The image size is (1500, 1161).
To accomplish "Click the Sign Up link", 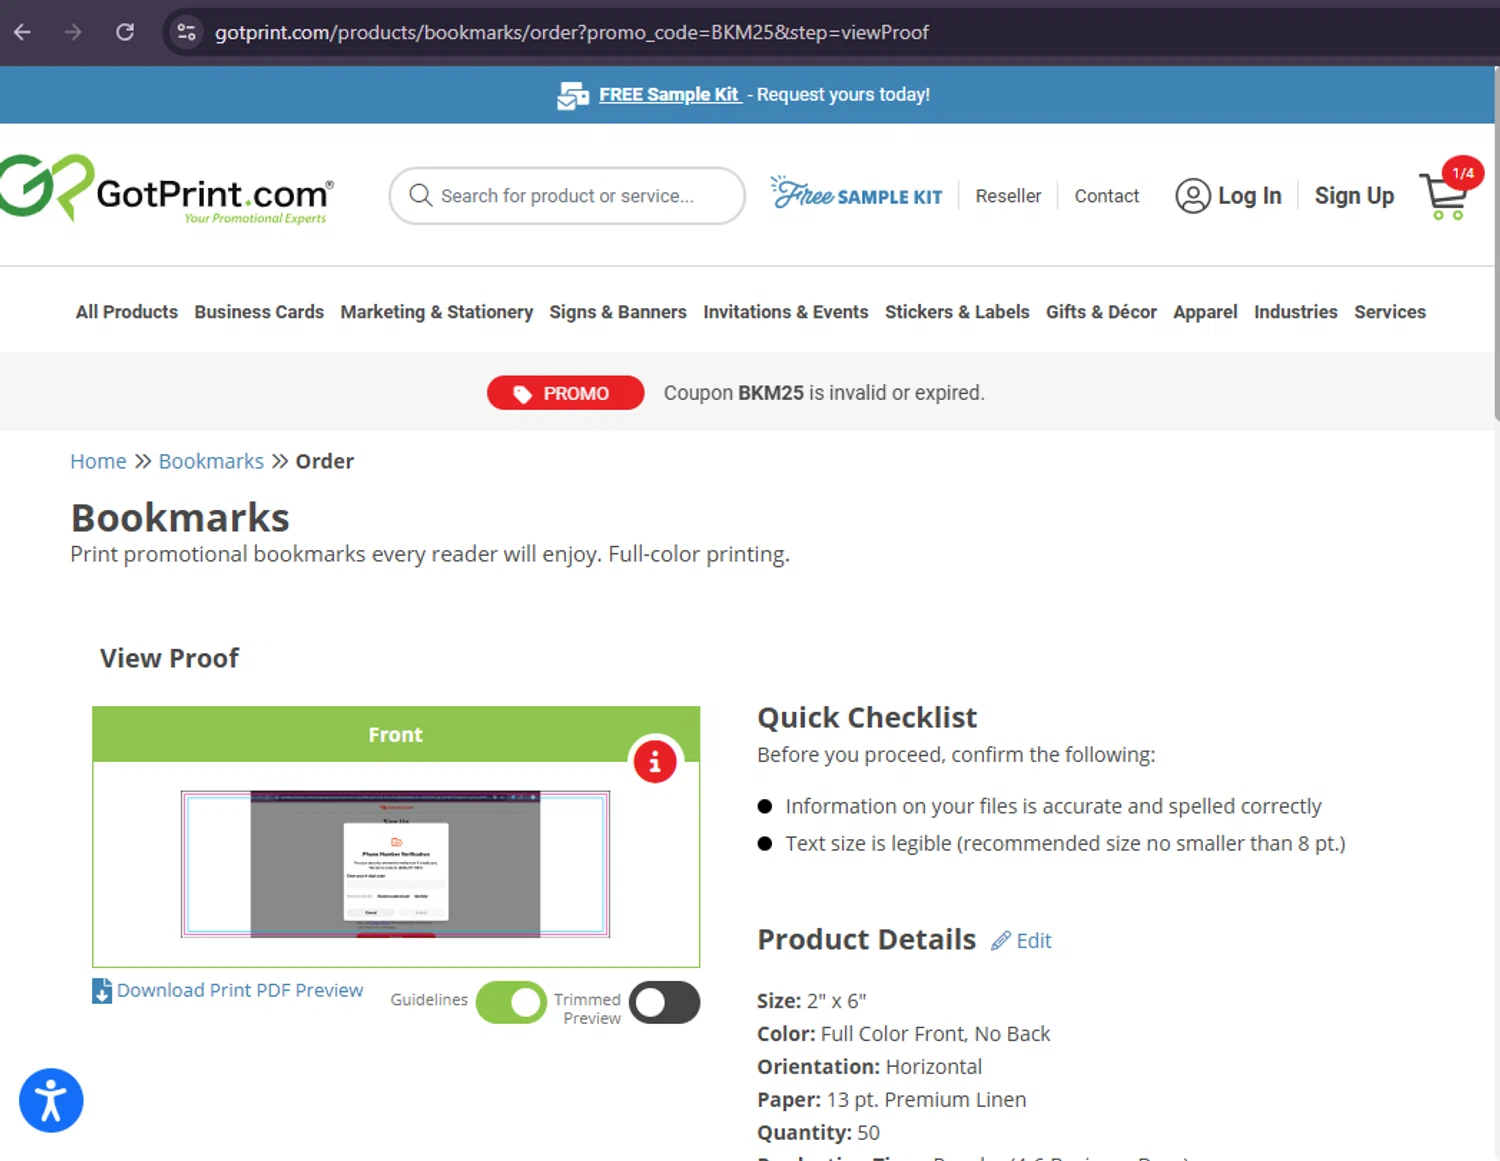I will [x=1354, y=196].
